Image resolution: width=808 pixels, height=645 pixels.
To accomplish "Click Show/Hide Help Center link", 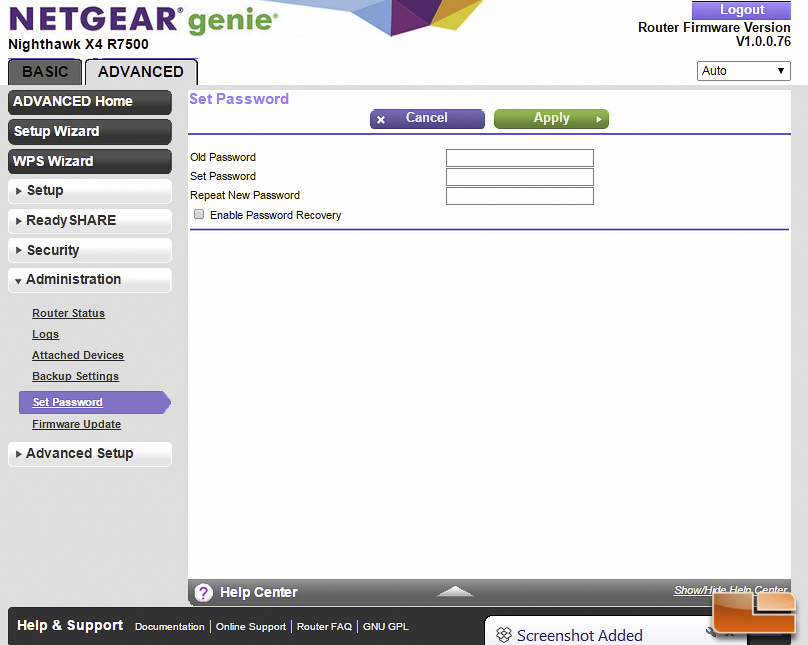I will (730, 590).
